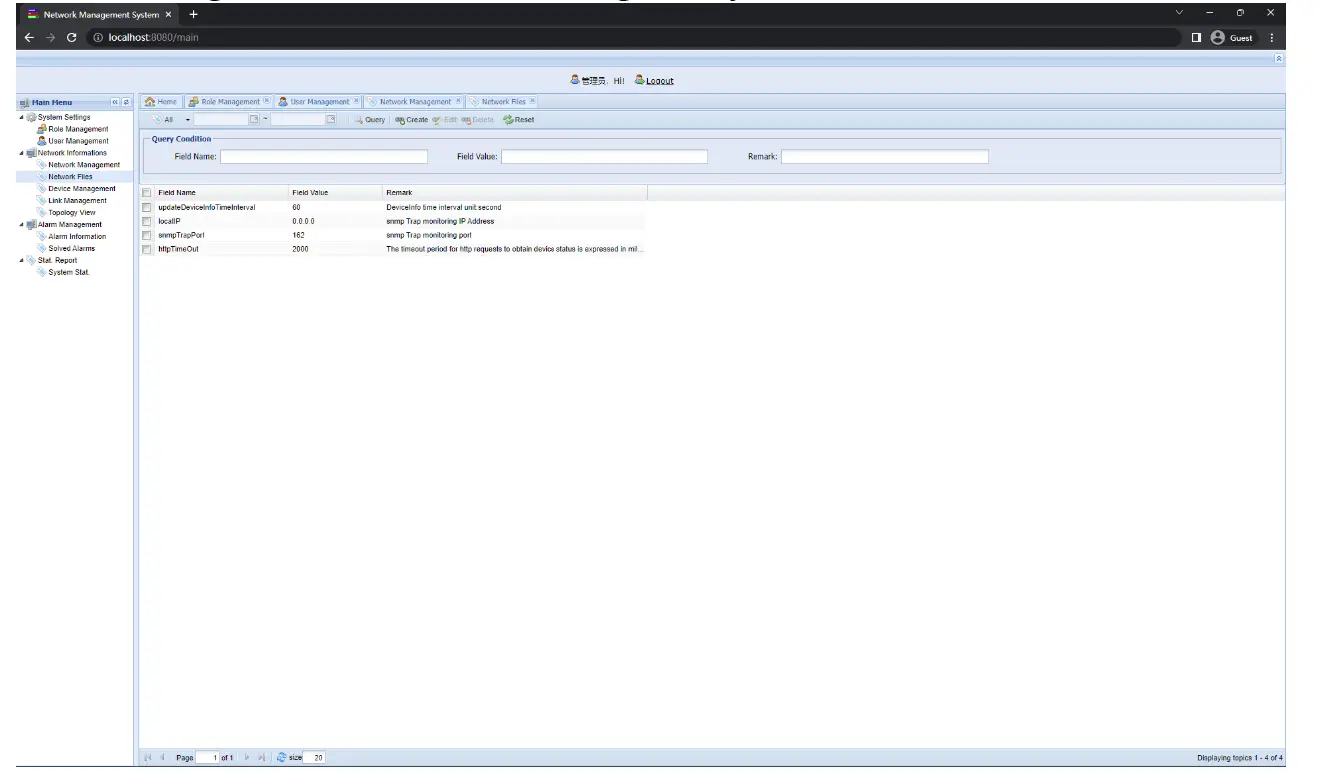Select the Query toolbar icon
Image resolution: width=1324 pixels, height=772 pixels.
tap(370, 119)
